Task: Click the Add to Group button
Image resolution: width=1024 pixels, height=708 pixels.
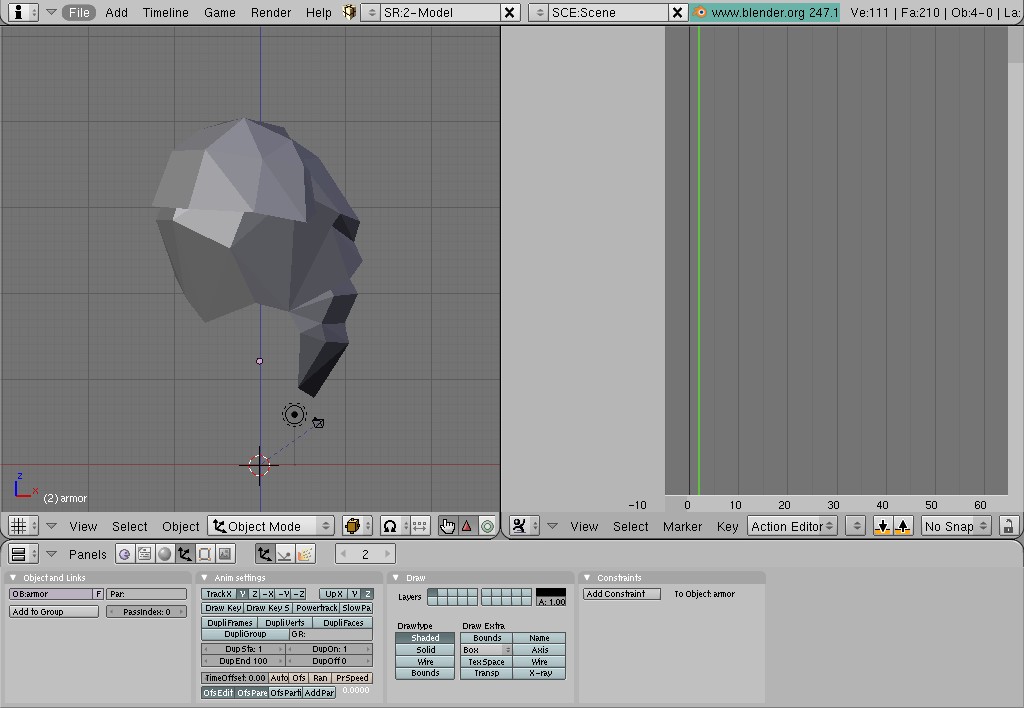Action: point(53,612)
